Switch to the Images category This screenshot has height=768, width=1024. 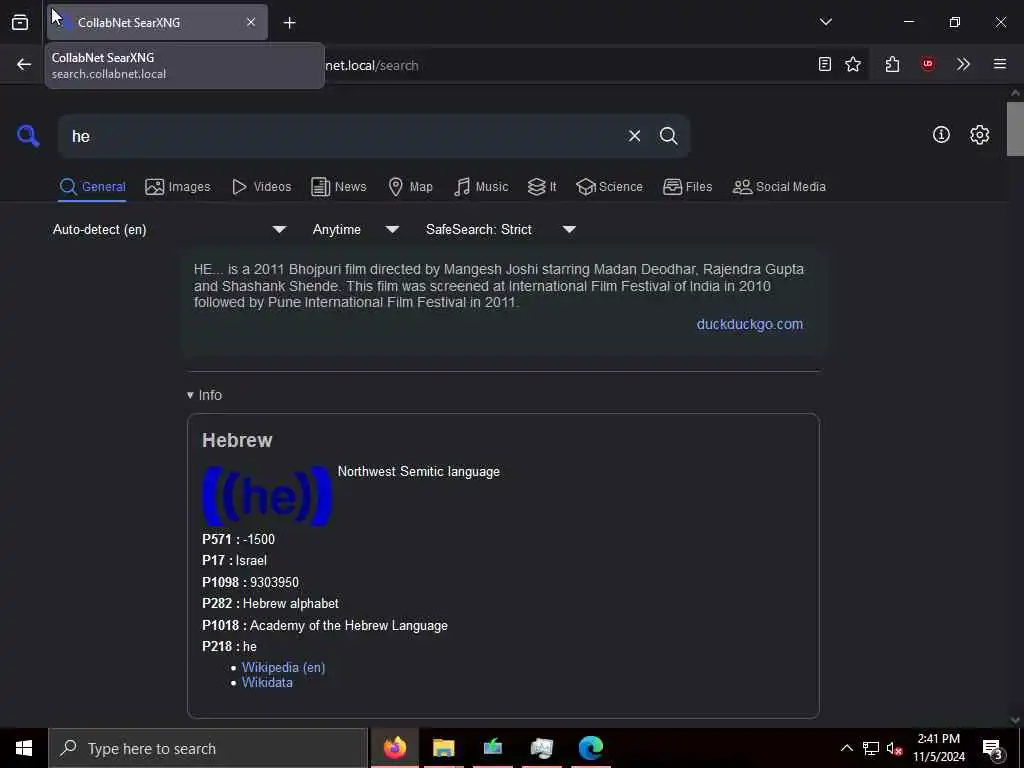tap(178, 187)
